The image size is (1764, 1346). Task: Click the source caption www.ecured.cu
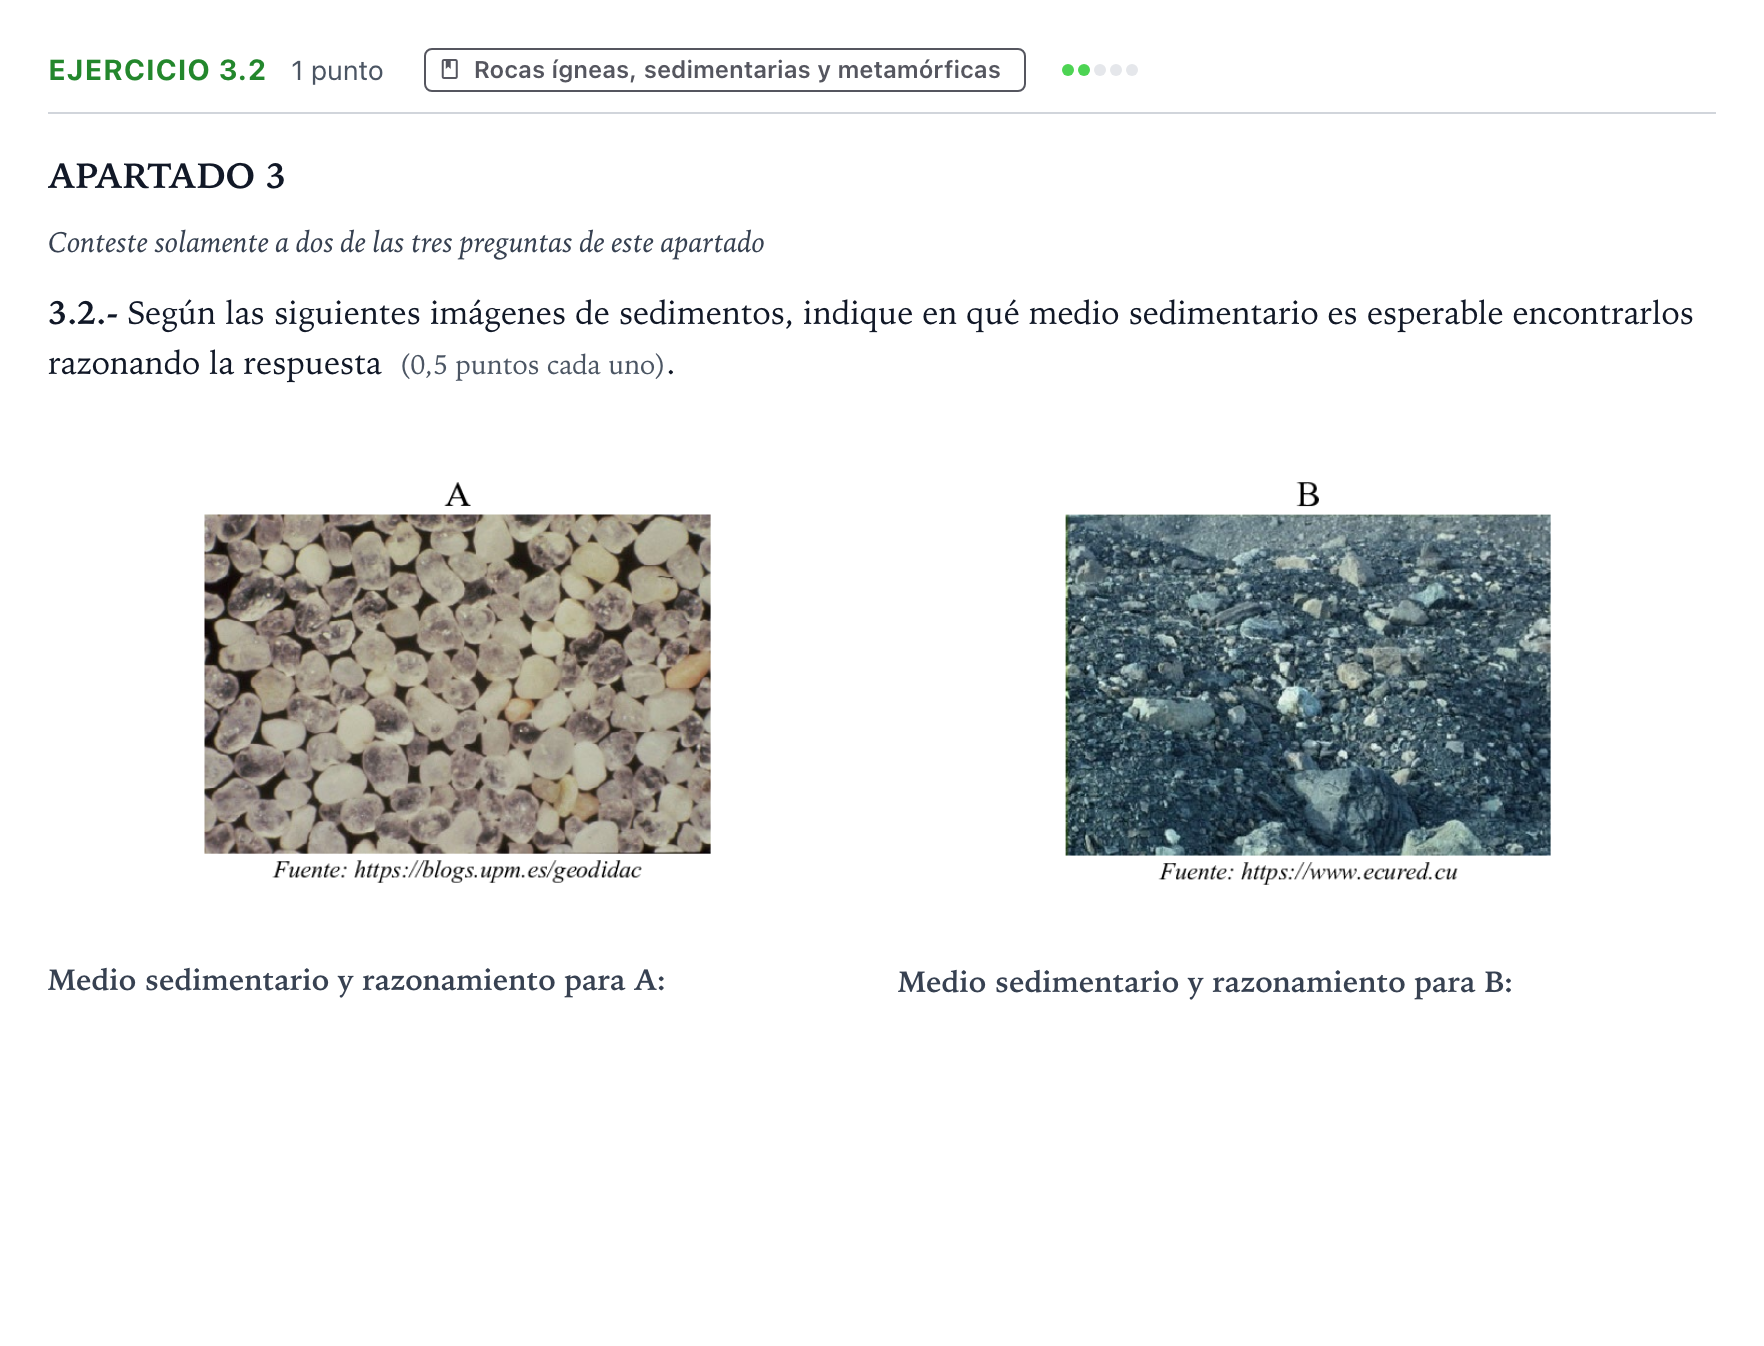(1308, 872)
